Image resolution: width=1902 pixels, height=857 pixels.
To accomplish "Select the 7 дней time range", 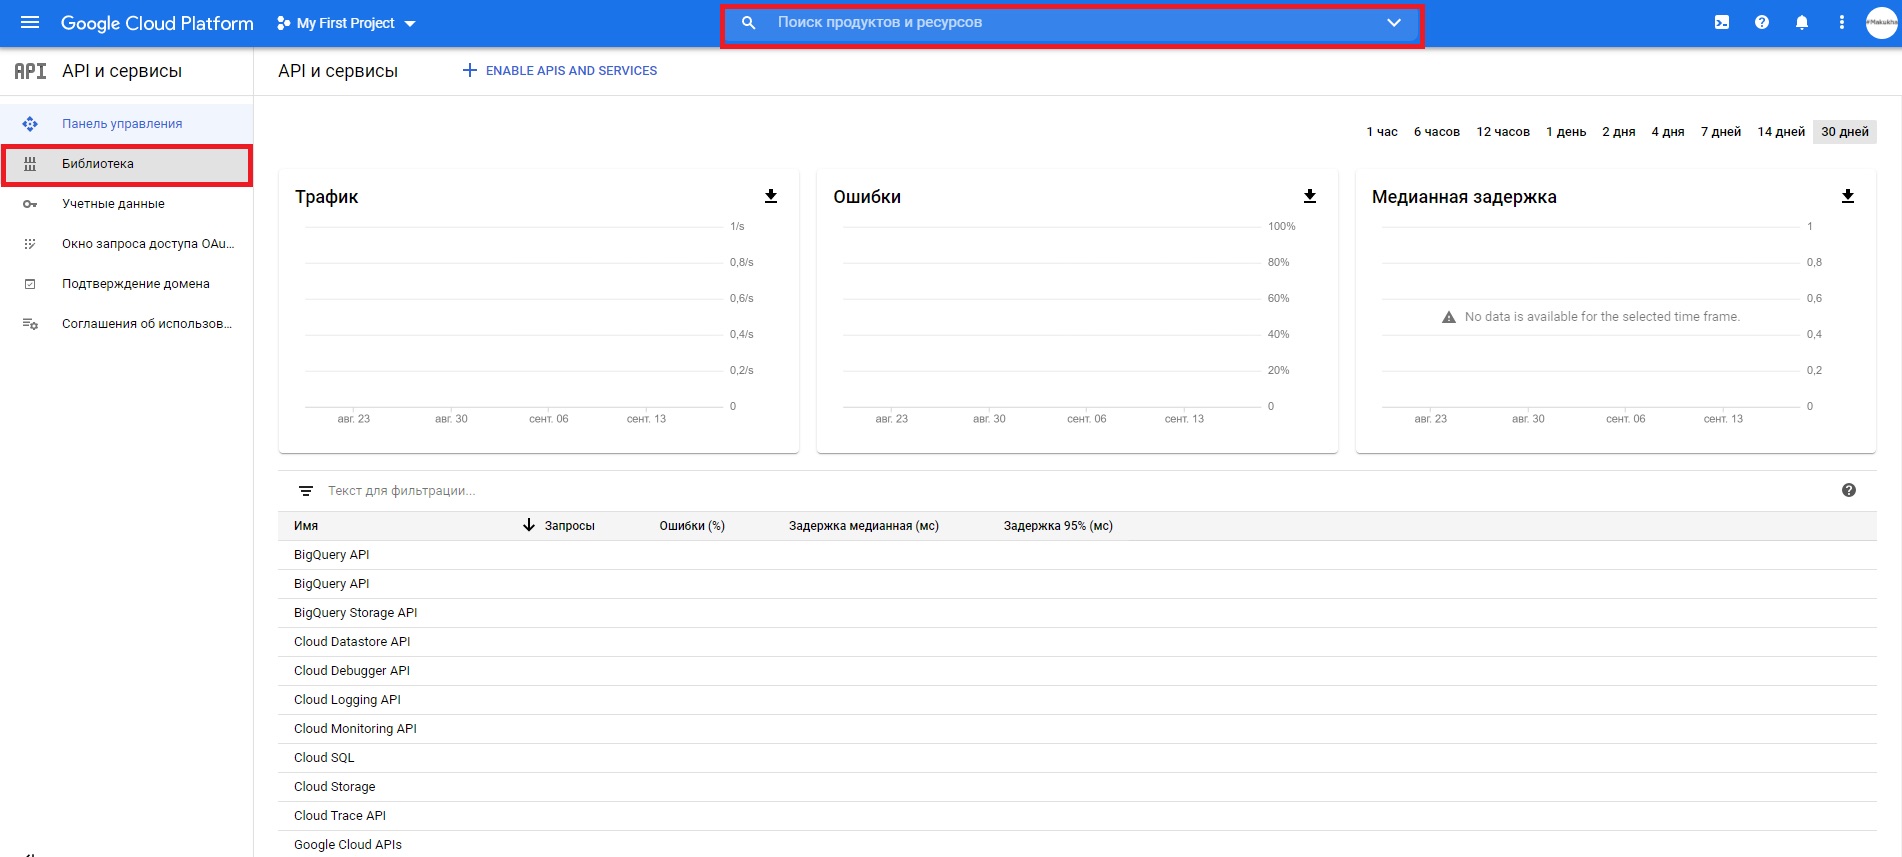I will coord(1721,132).
